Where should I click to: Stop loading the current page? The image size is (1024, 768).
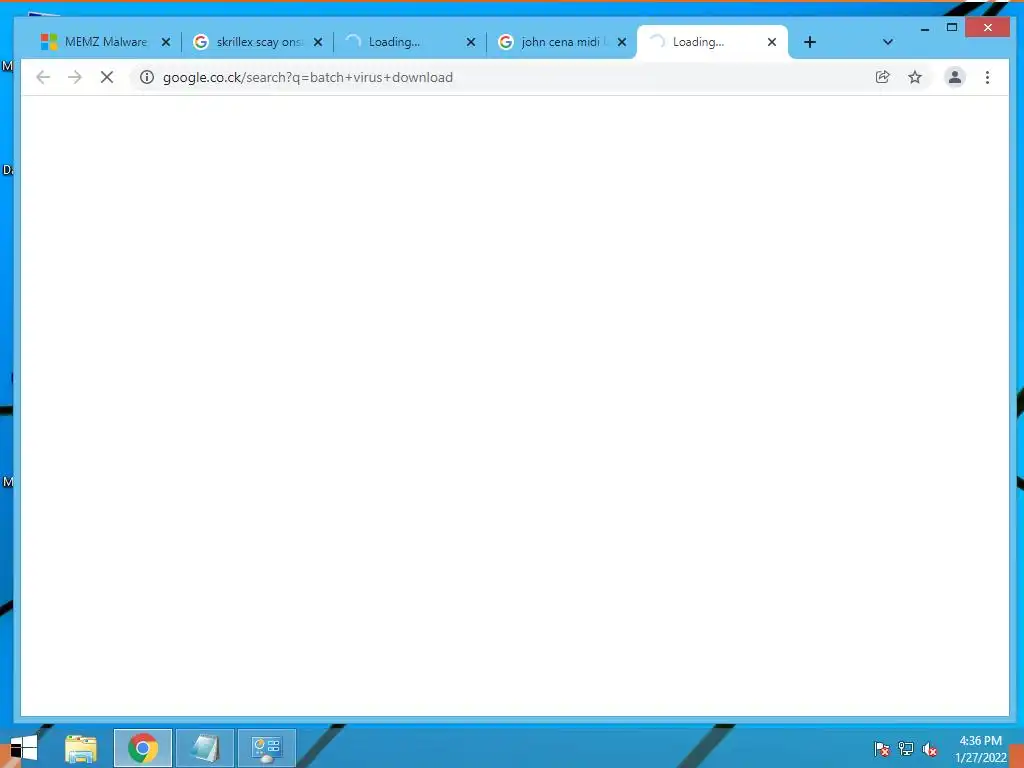point(107,77)
